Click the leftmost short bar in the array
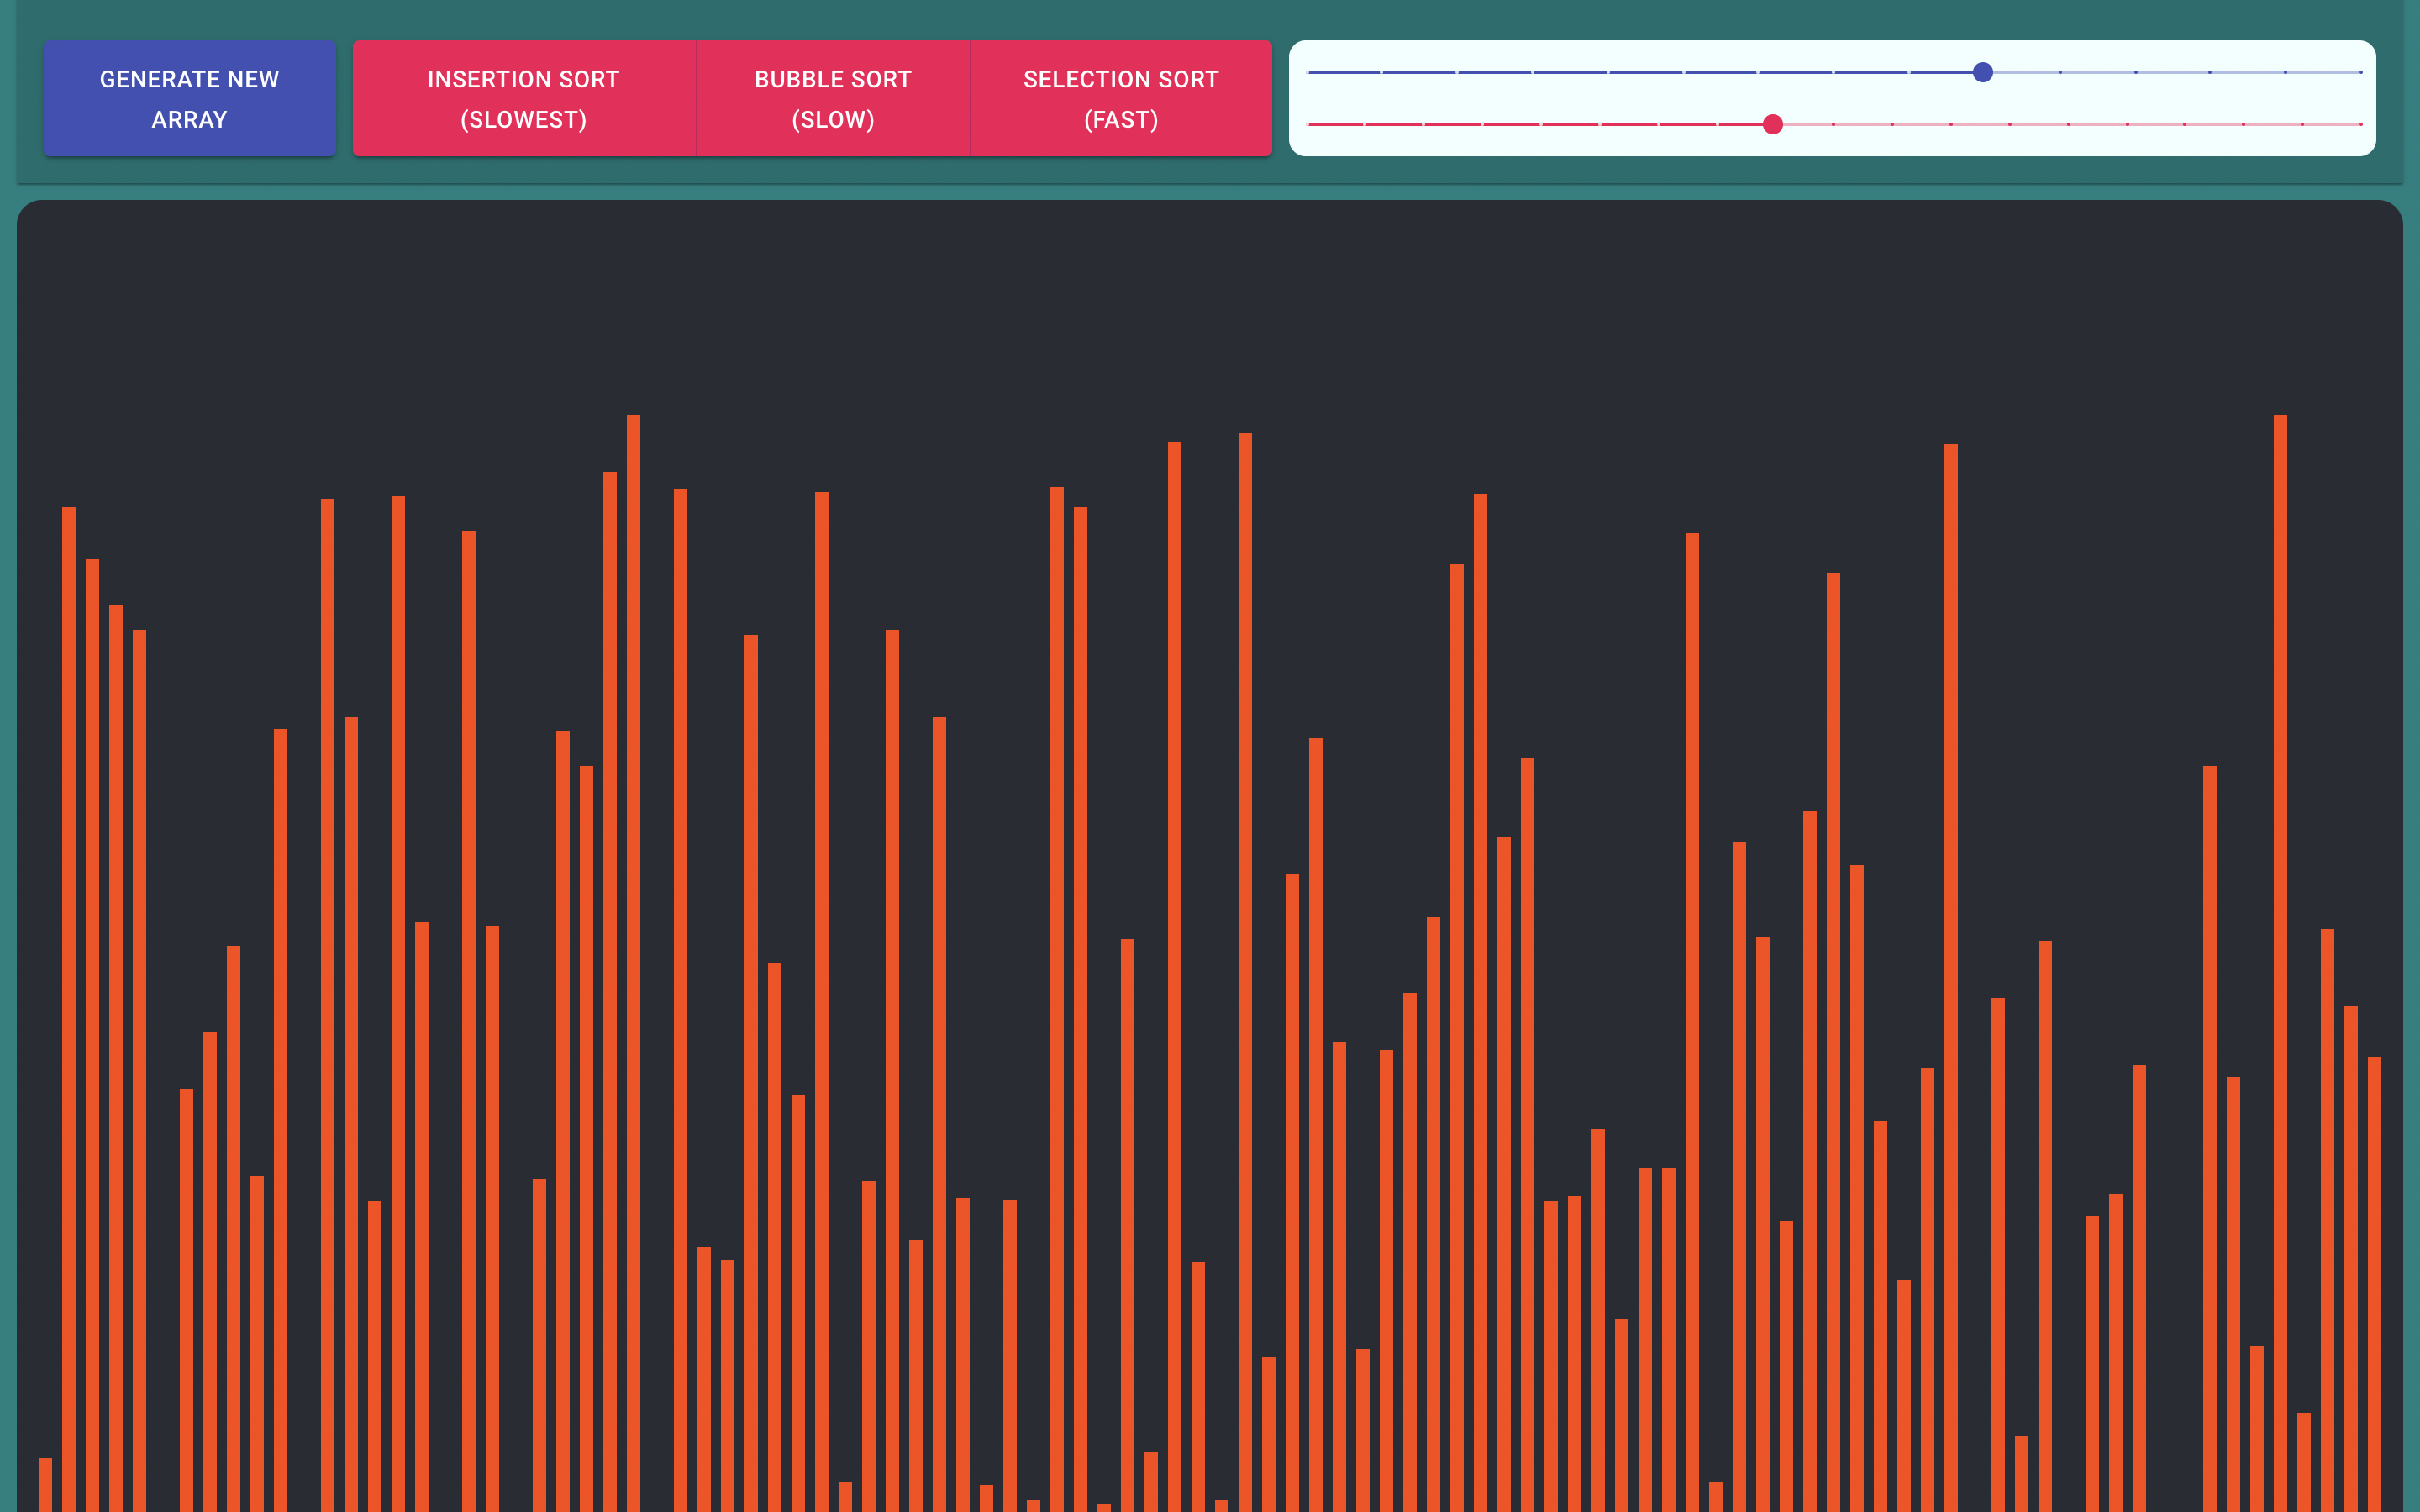Screen dimensions: 2420x1512 45,1485
